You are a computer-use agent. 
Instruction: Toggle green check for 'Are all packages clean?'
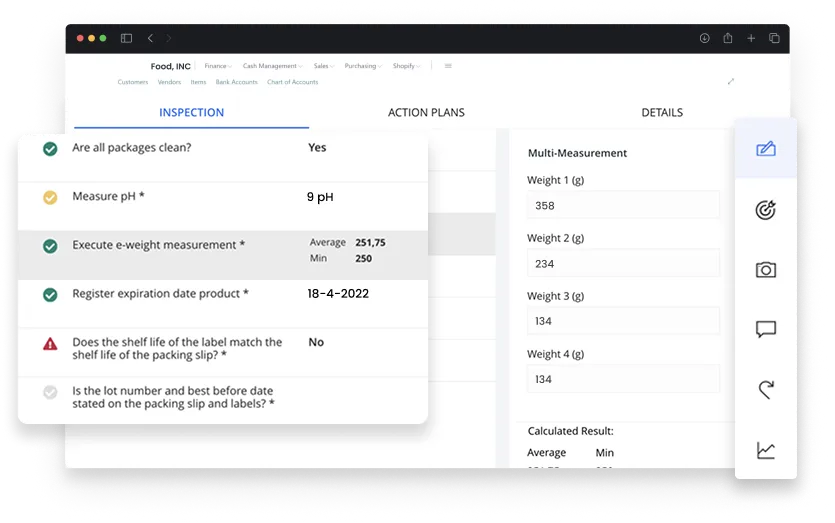[50, 148]
